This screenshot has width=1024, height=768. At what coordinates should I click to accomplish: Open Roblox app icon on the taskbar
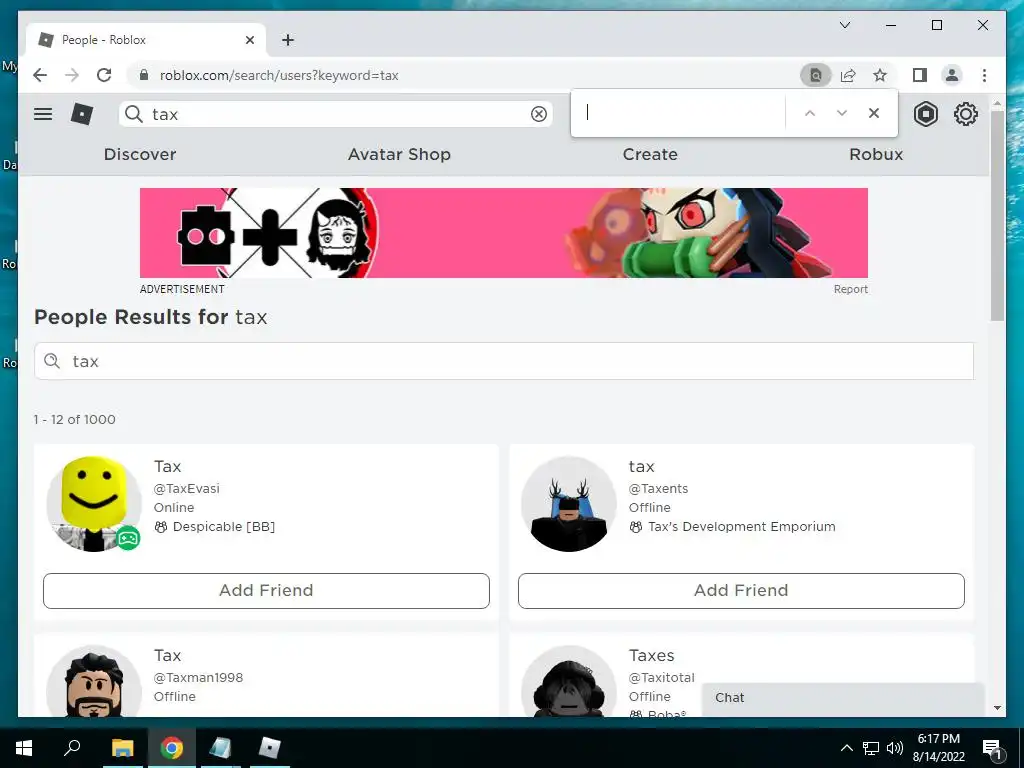pos(269,748)
